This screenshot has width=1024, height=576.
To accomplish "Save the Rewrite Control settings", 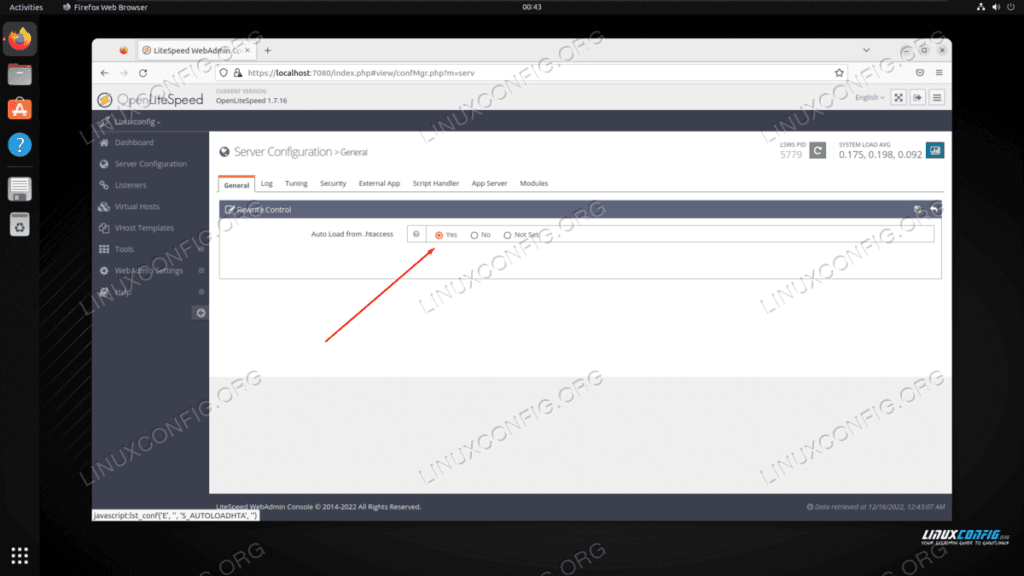I will pyautogui.click(x=919, y=210).
